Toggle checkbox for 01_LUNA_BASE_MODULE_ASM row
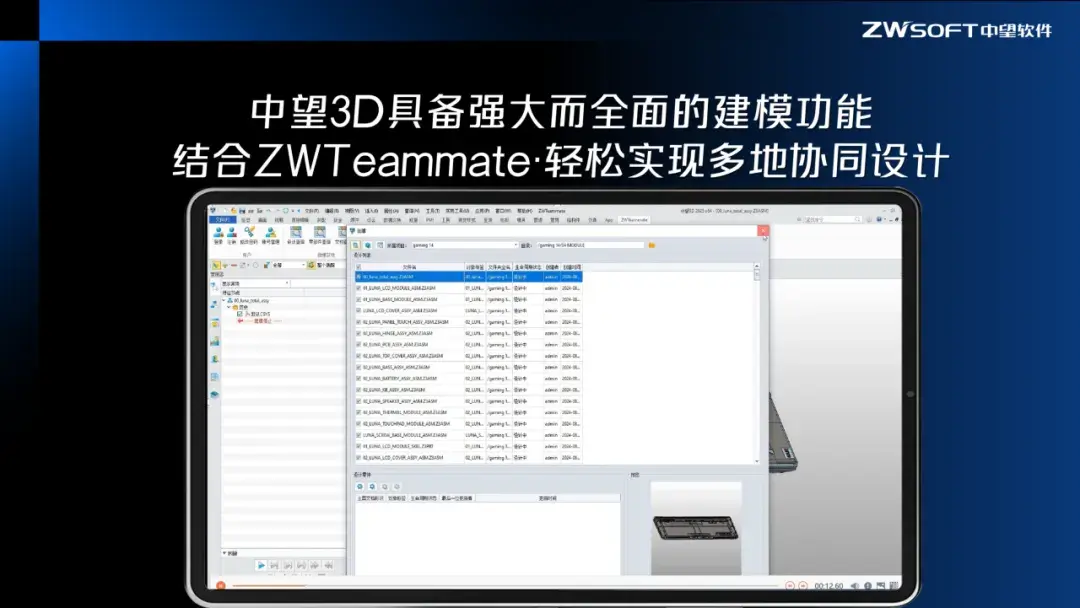 (x=358, y=300)
